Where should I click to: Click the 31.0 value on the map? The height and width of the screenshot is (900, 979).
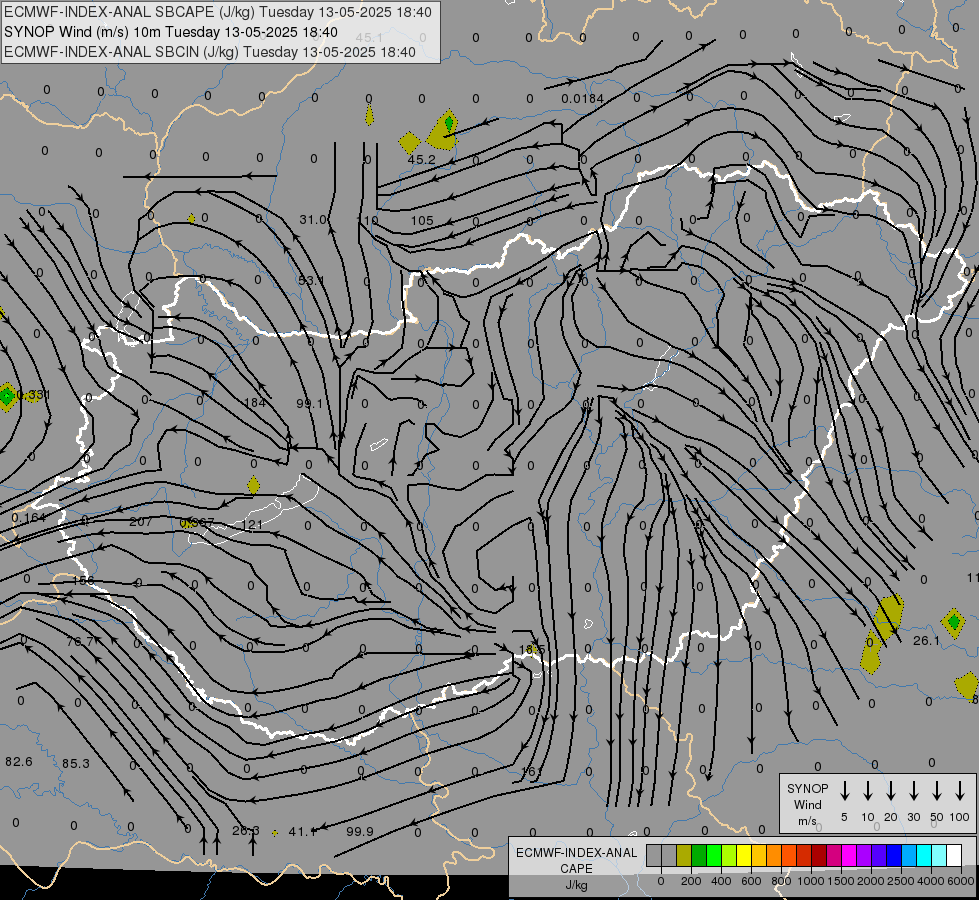click(x=313, y=220)
